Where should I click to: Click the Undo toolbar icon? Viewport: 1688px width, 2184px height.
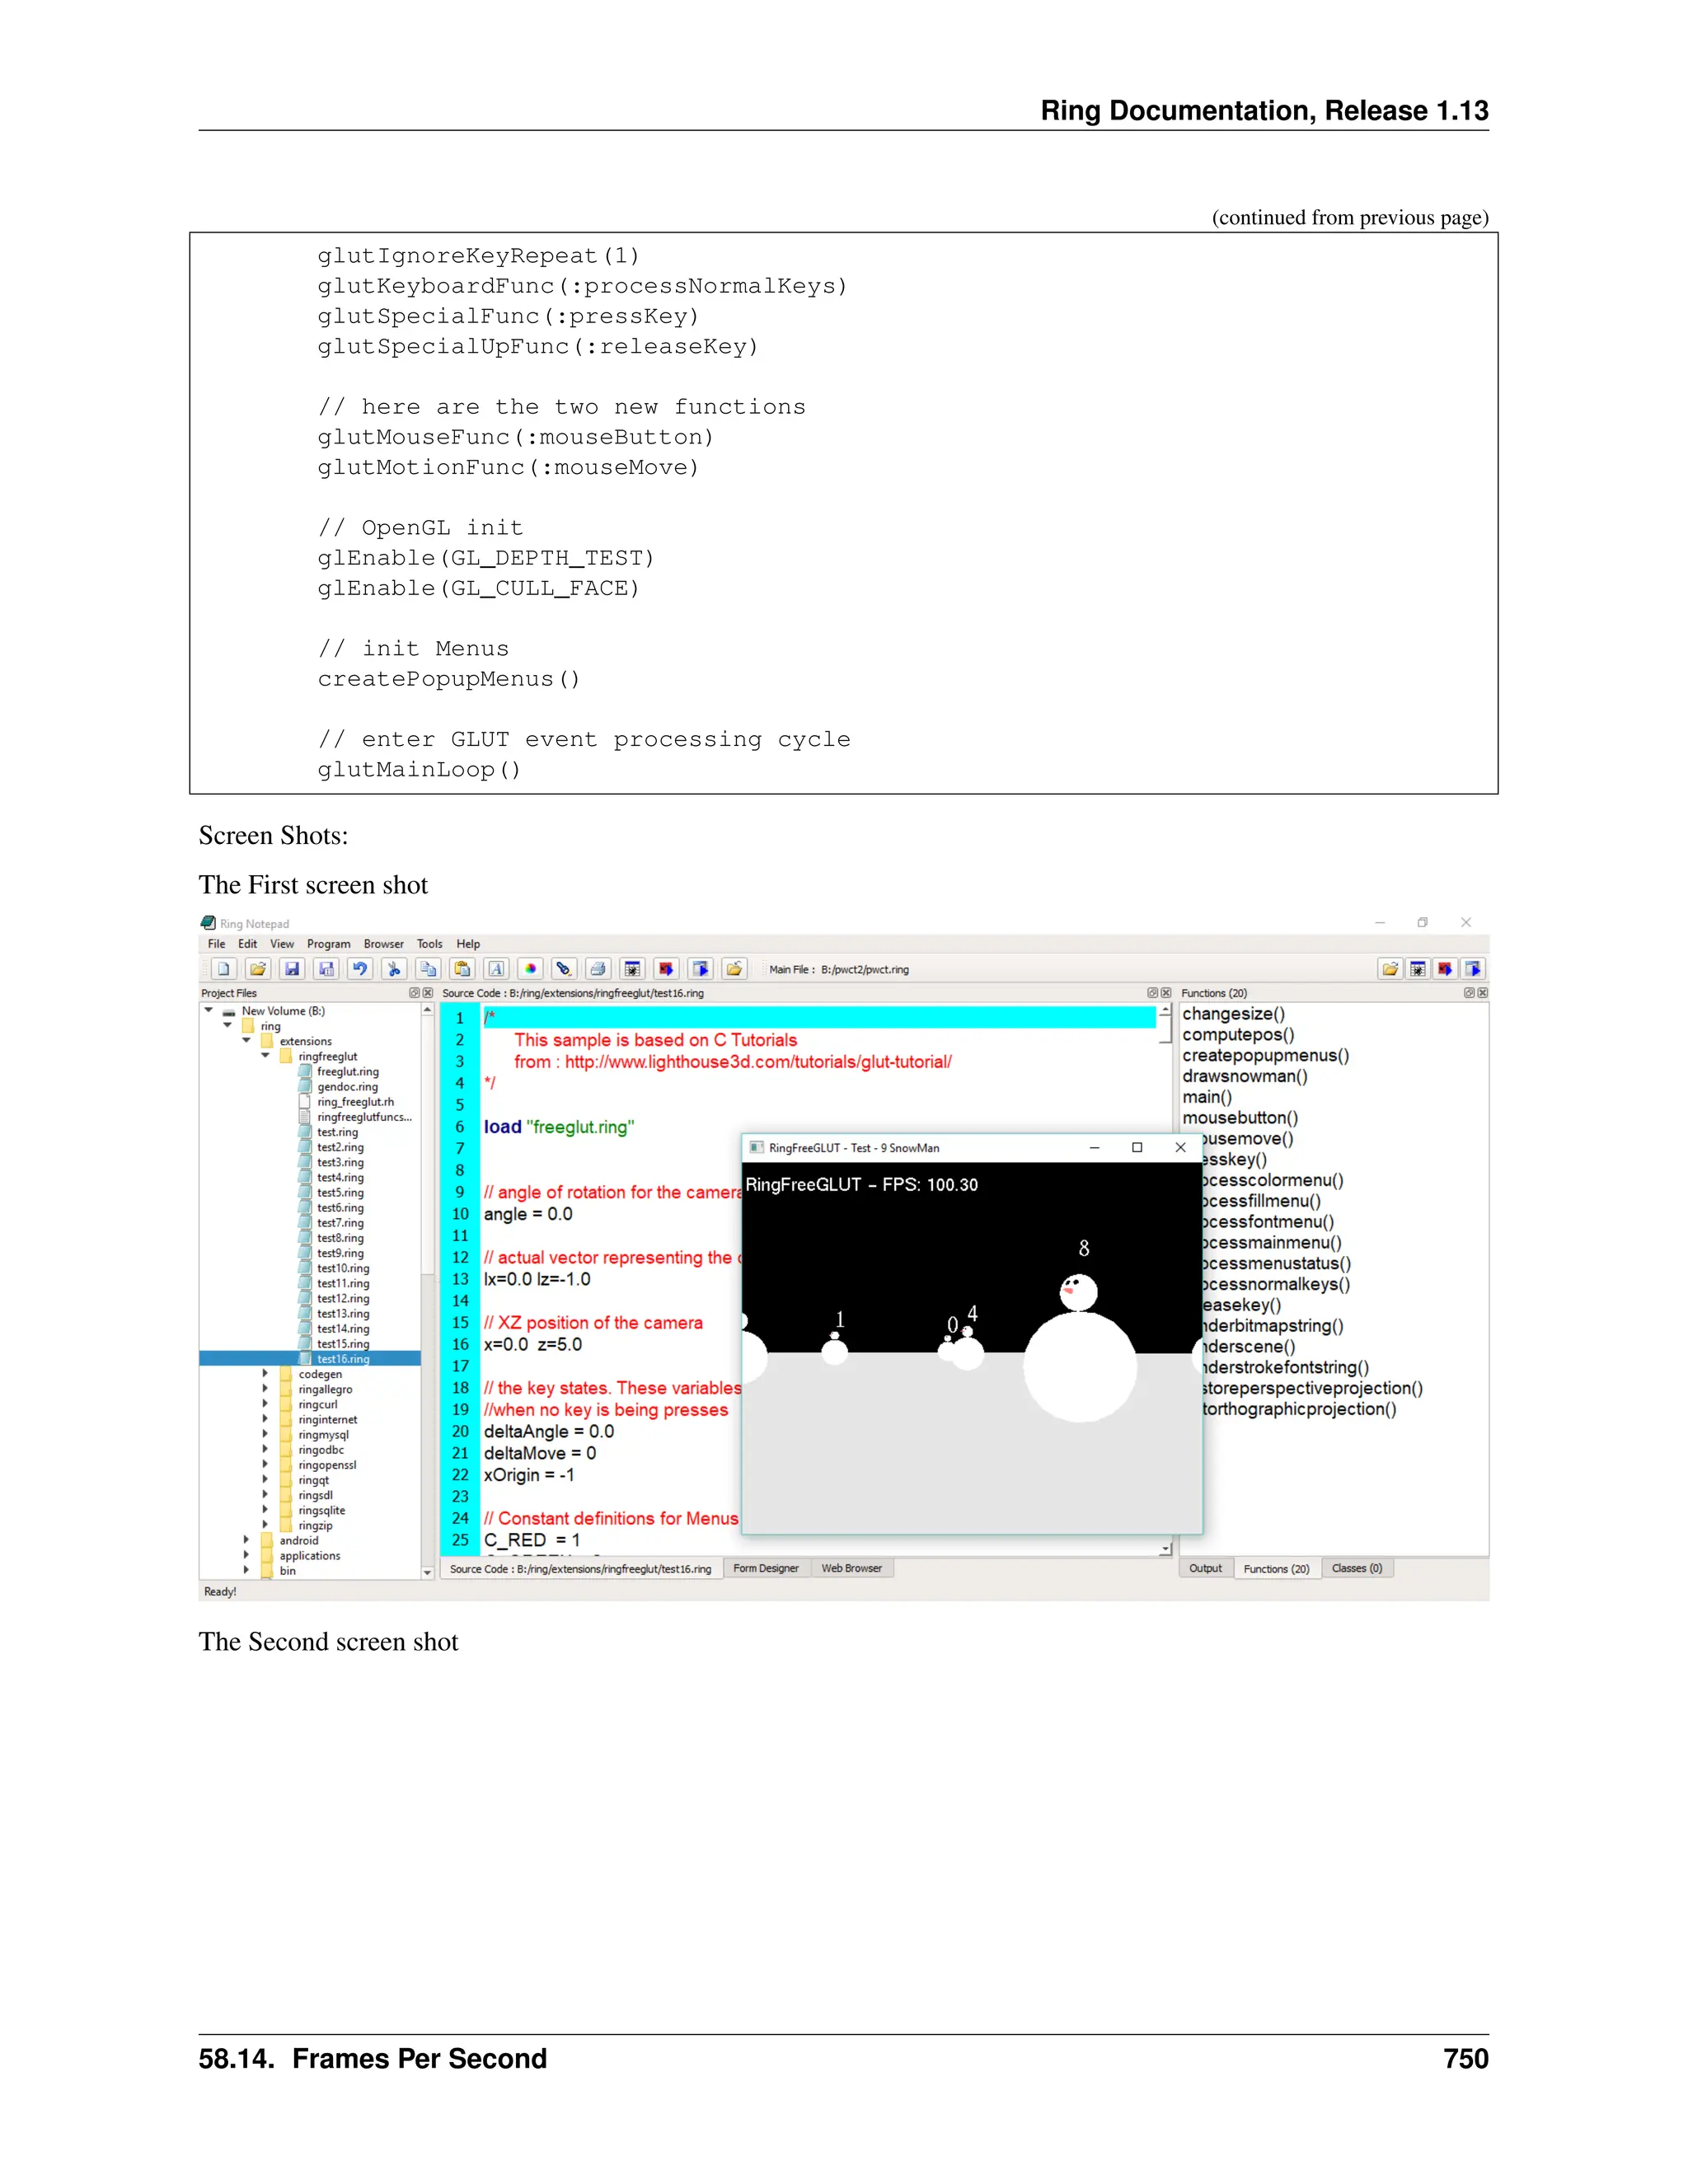360,968
